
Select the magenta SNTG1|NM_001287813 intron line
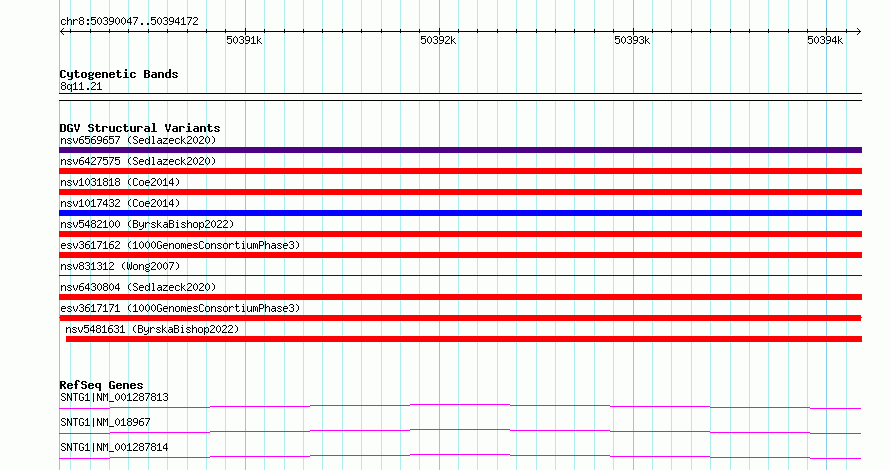pos(460,406)
